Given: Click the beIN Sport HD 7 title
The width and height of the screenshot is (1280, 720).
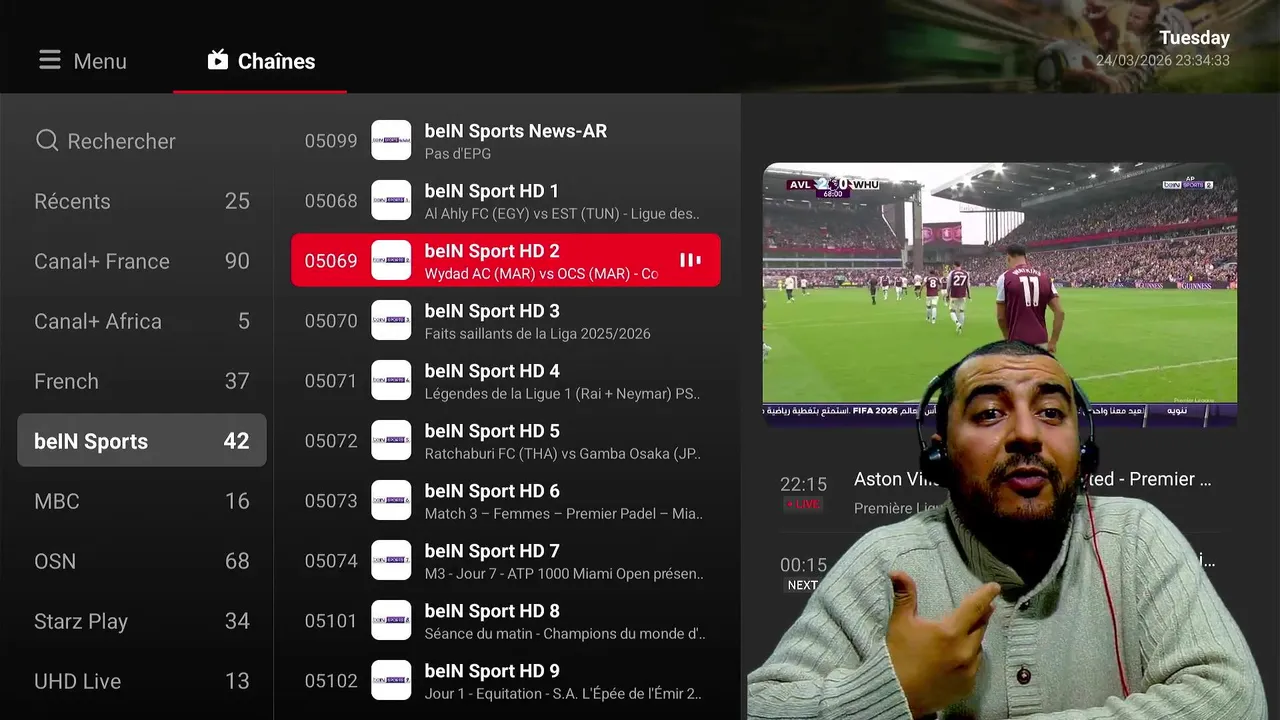Looking at the screenshot, I should tap(492, 551).
